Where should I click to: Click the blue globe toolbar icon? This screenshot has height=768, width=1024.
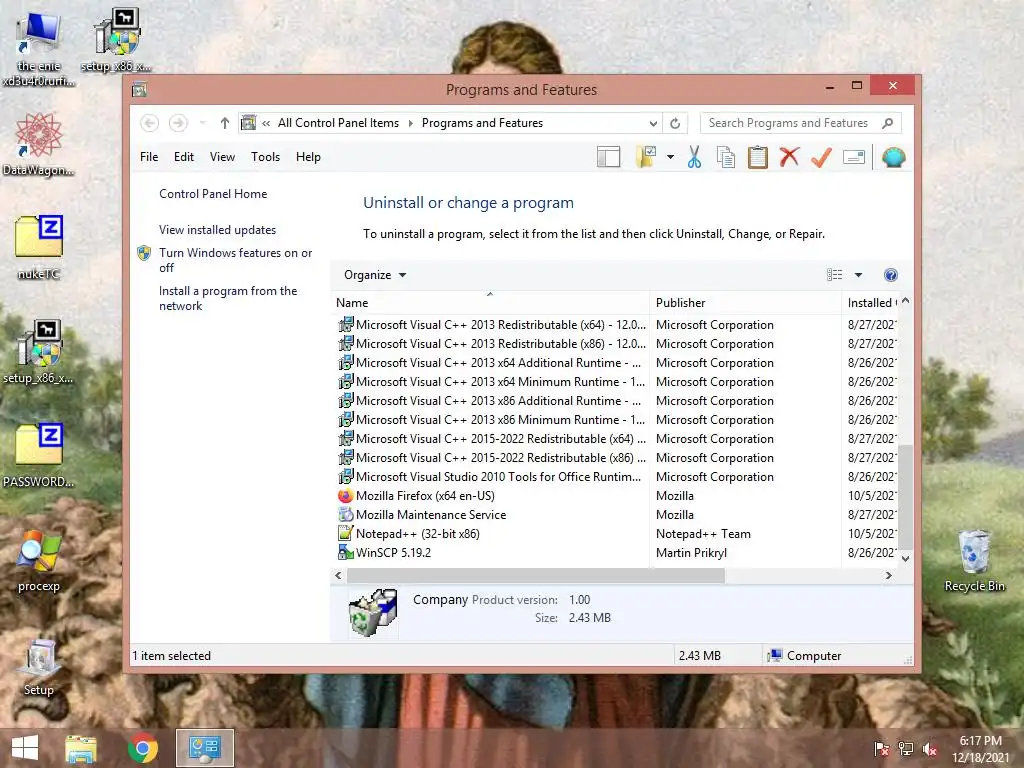[893, 157]
